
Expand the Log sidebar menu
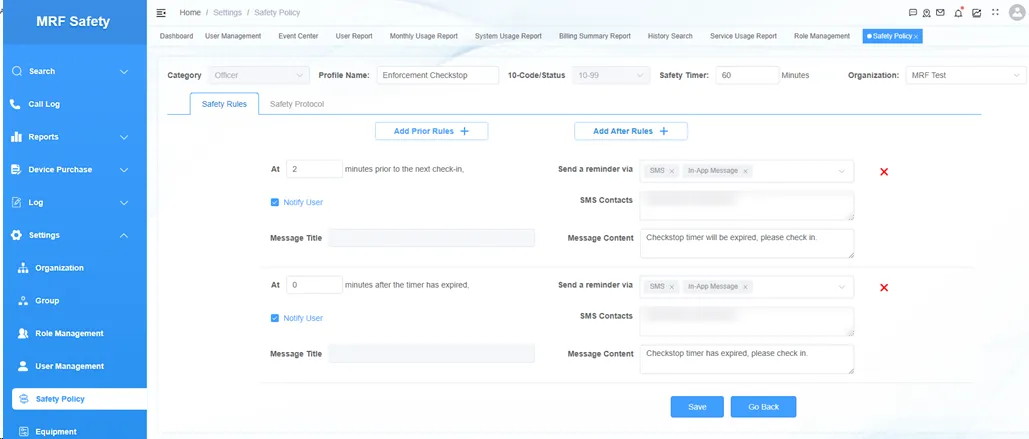(x=124, y=203)
